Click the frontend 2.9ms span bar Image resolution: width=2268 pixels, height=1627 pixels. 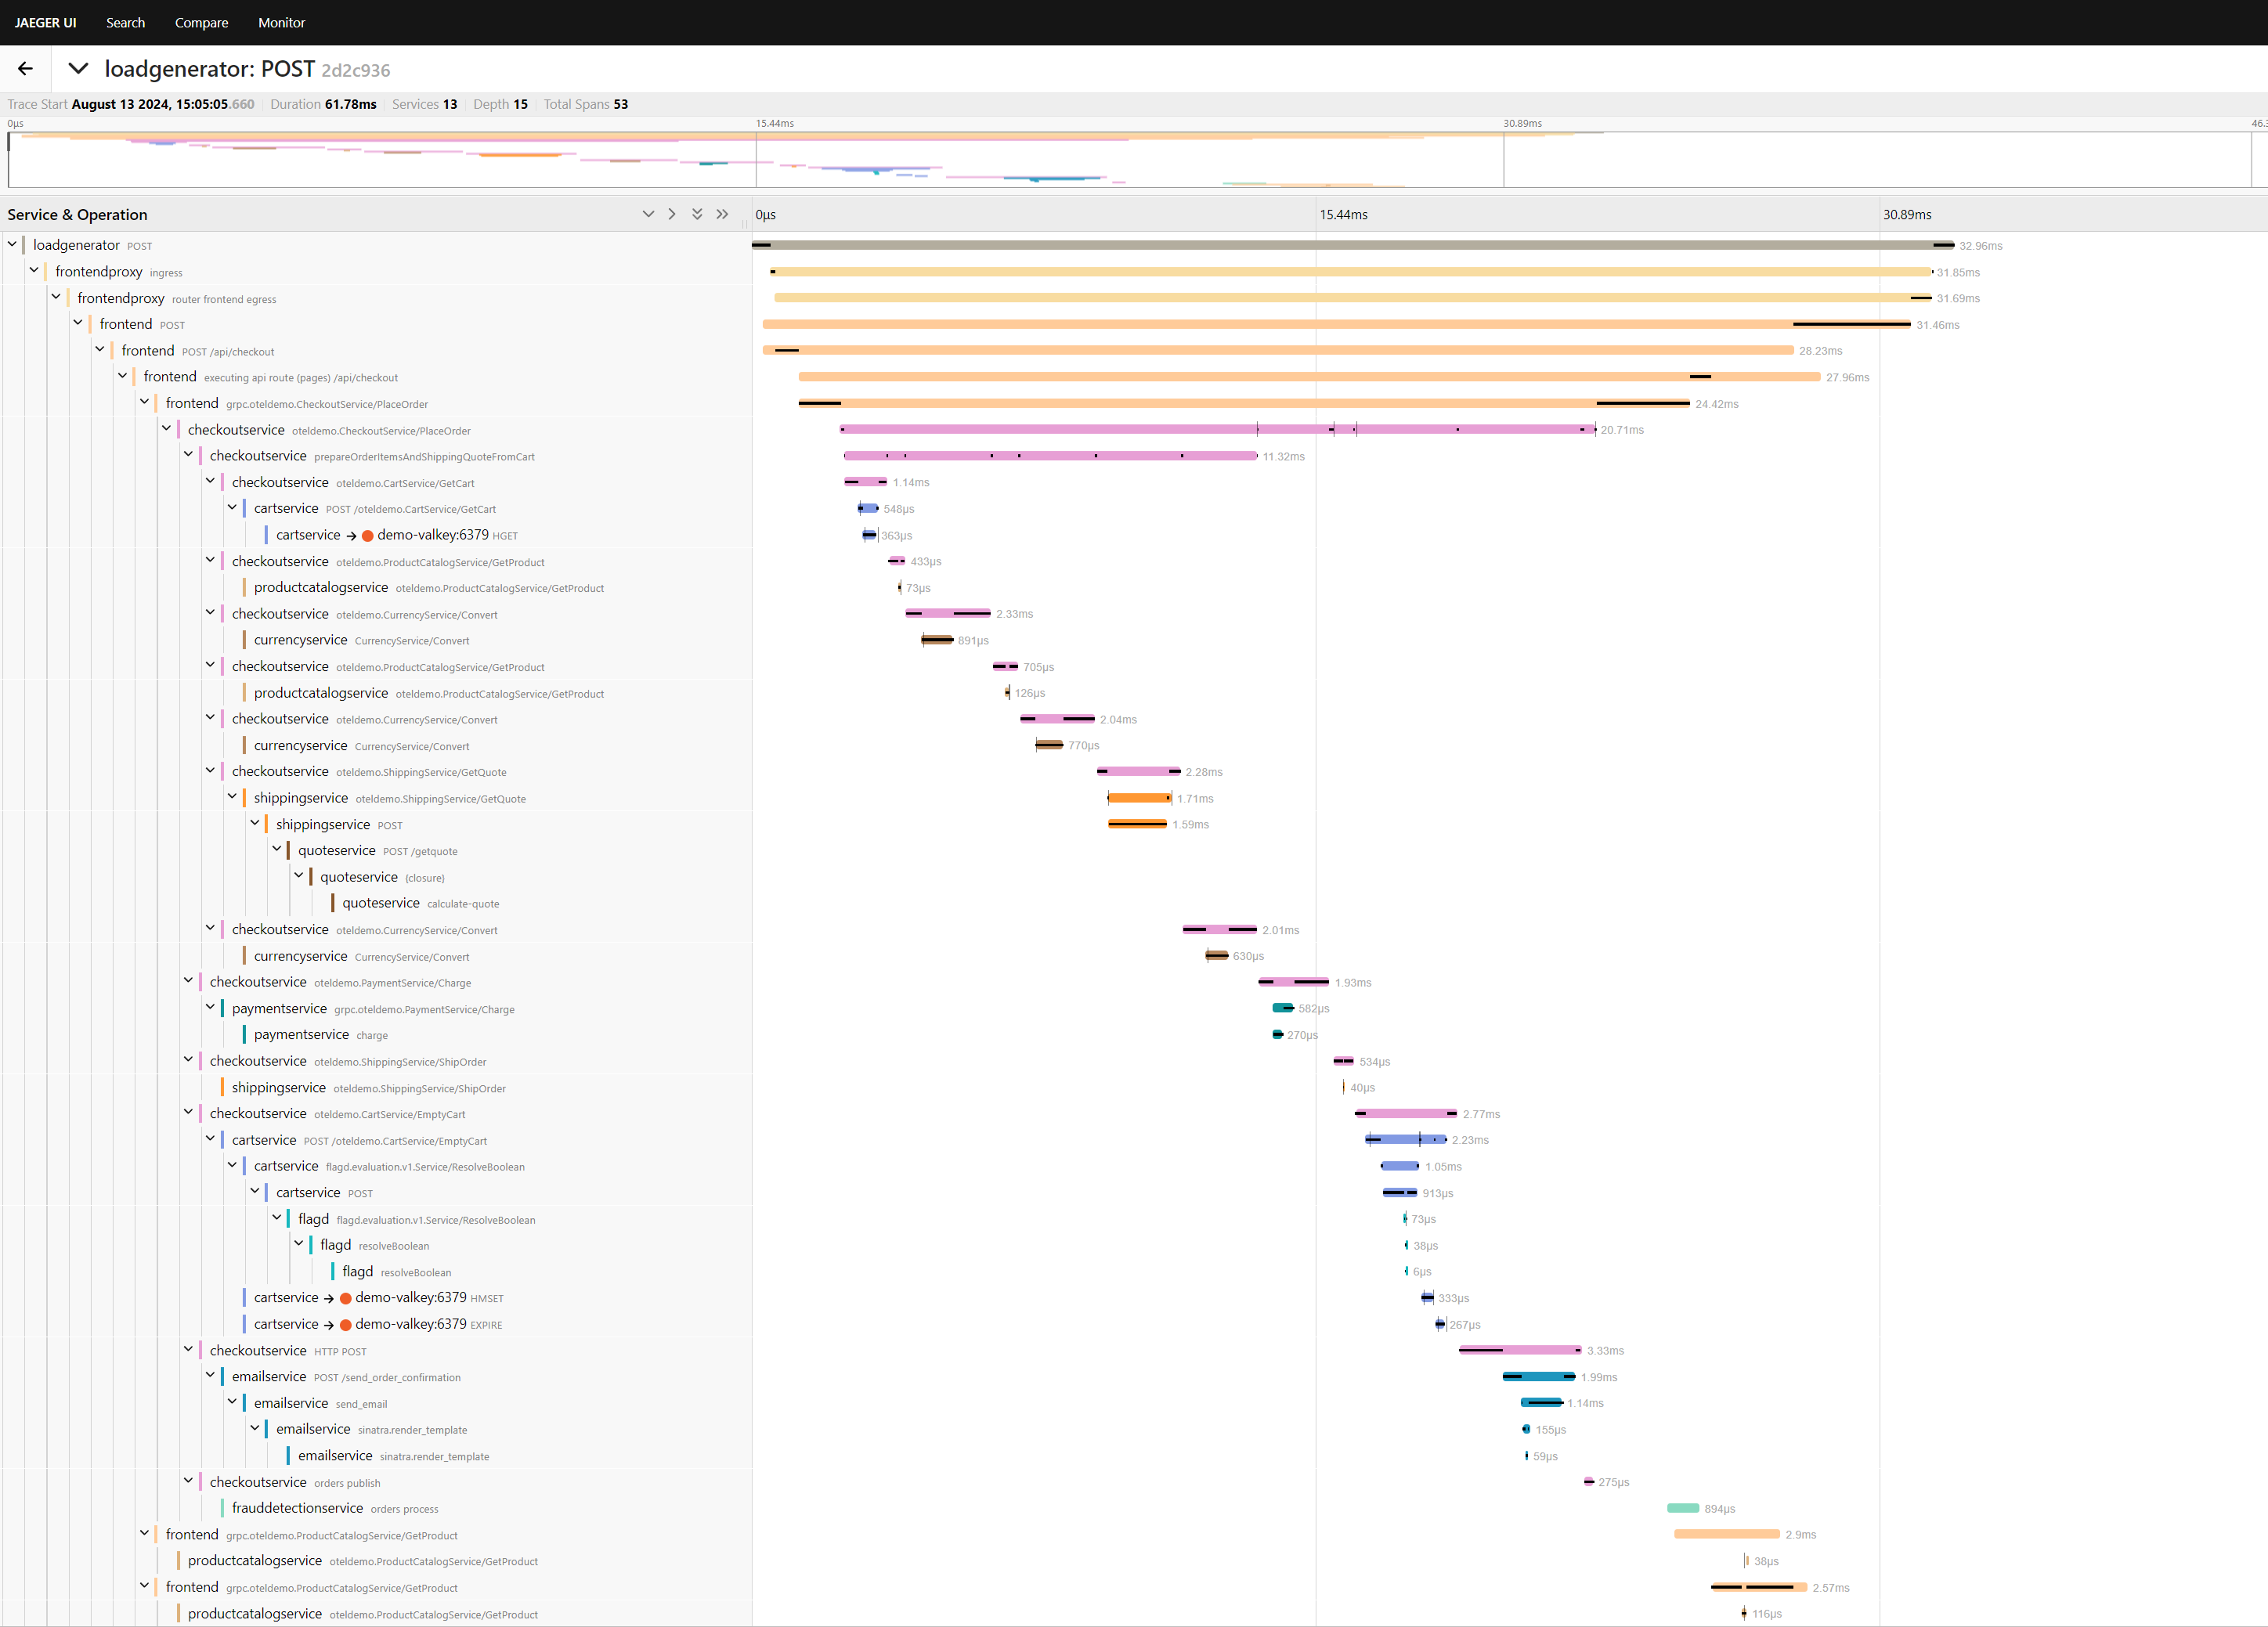1727,1534
